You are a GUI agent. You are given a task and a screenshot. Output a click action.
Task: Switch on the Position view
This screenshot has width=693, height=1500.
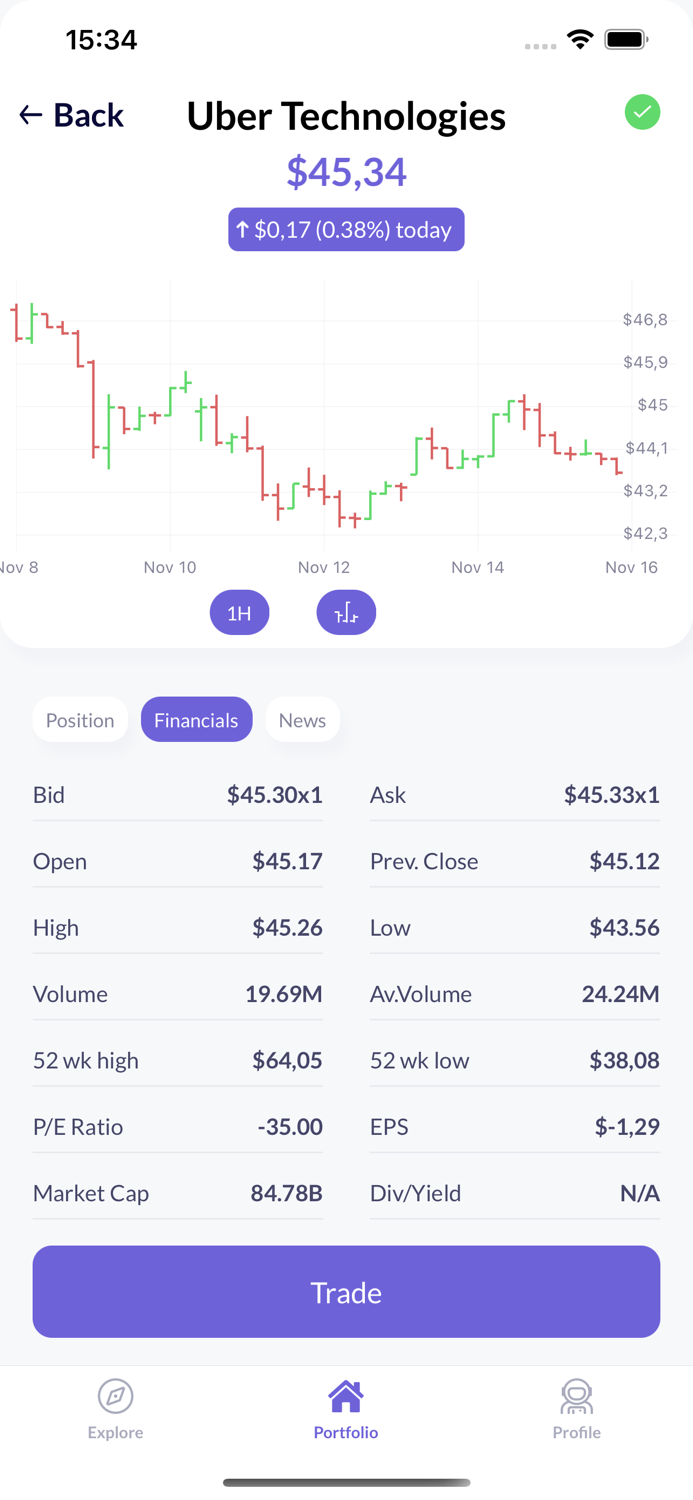[x=80, y=719]
